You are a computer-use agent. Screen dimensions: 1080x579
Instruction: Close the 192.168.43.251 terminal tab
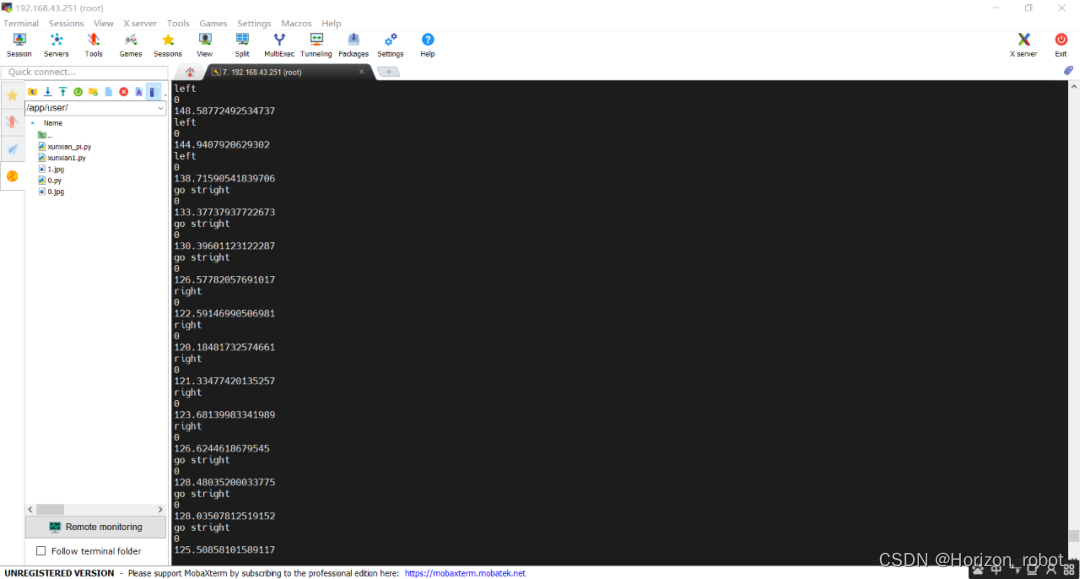pyautogui.click(x=362, y=72)
